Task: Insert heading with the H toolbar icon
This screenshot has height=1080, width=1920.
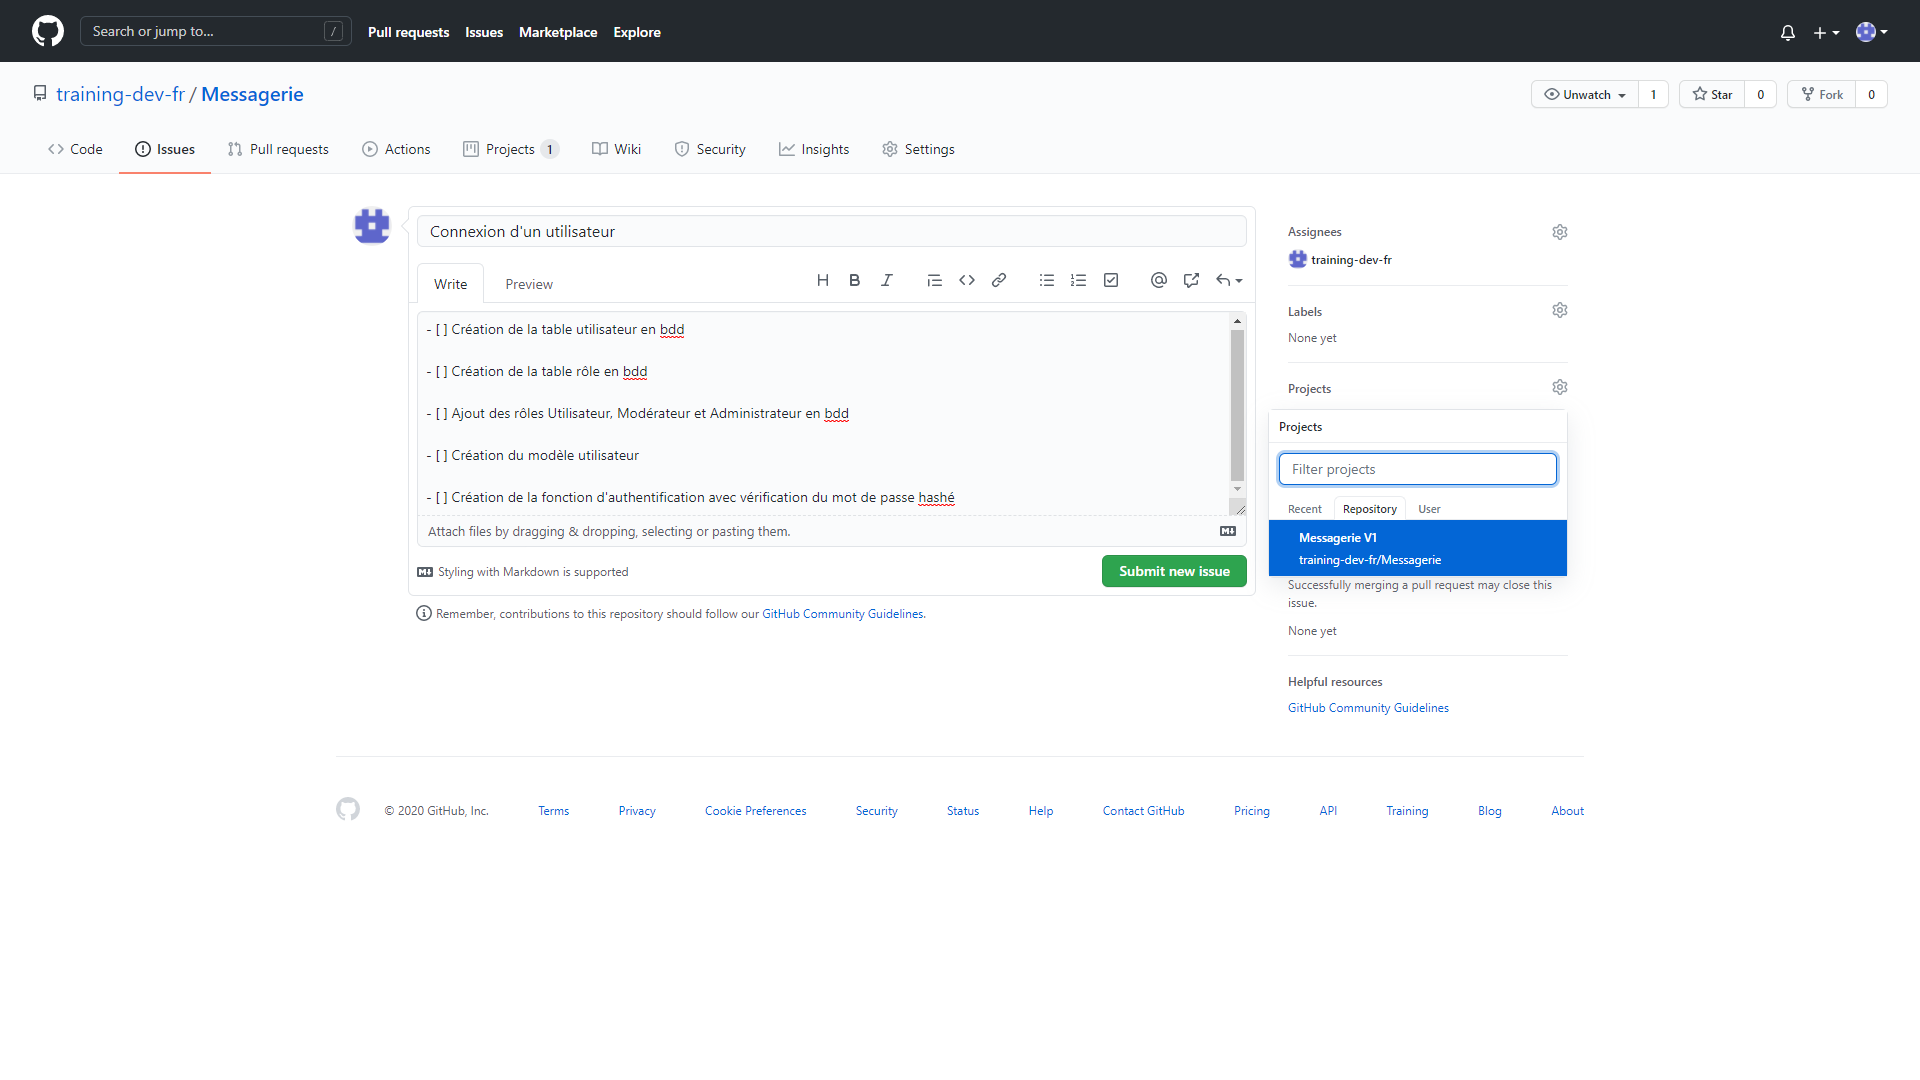Action: [822, 280]
